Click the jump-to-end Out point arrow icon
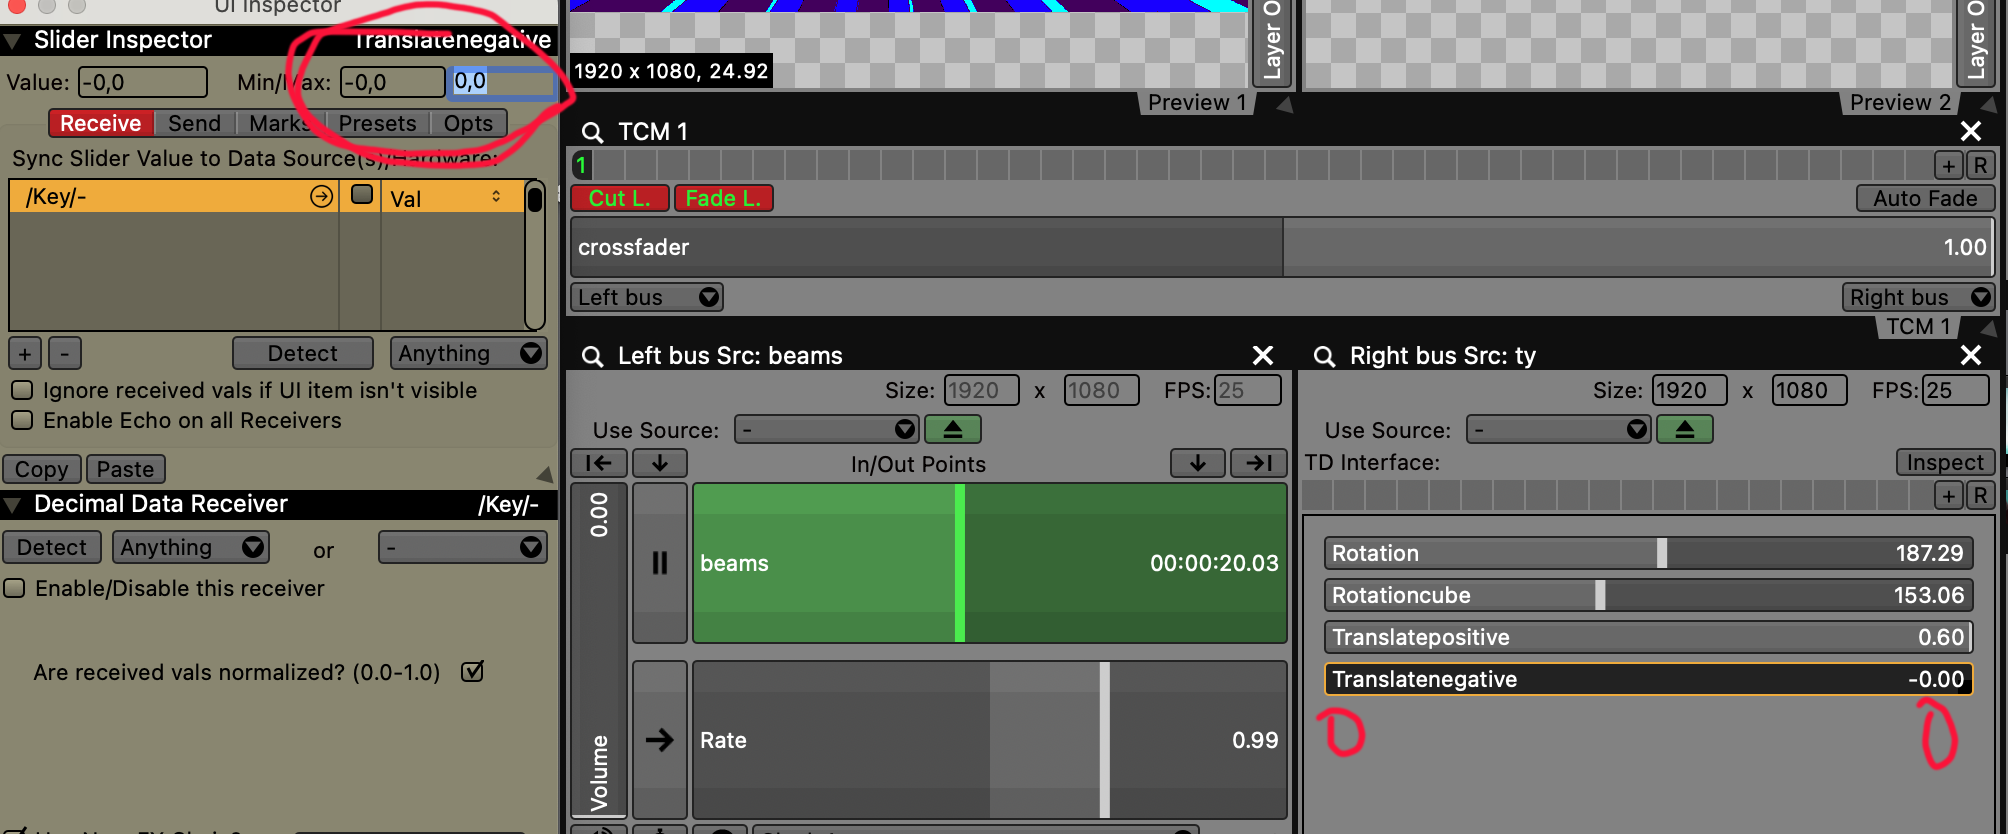 coord(1258,463)
